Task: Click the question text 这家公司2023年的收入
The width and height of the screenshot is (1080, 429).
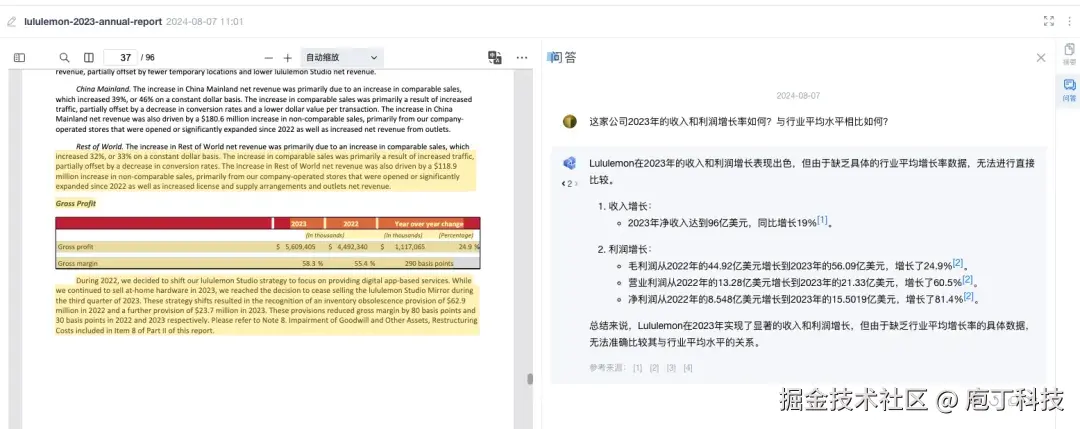Action: (738, 122)
